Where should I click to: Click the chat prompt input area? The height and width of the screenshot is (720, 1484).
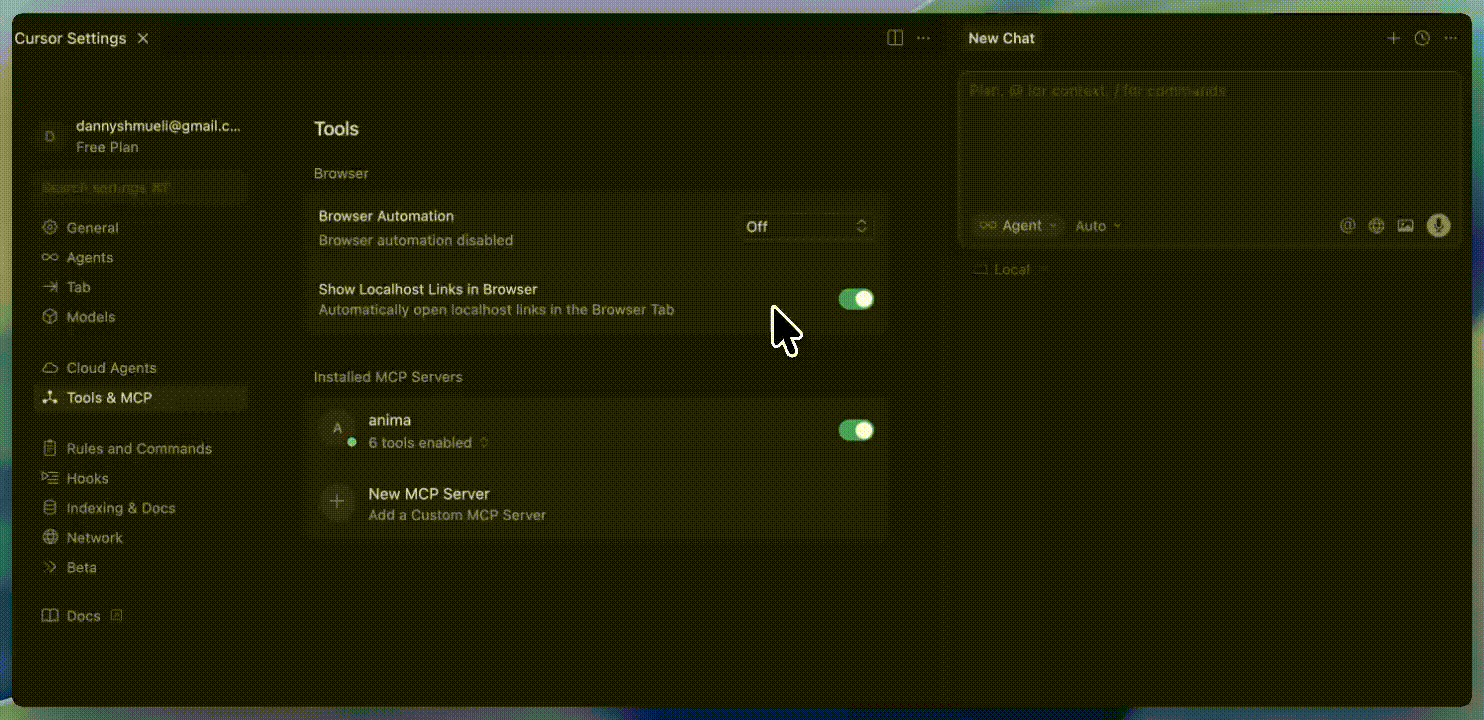[x=1209, y=140]
